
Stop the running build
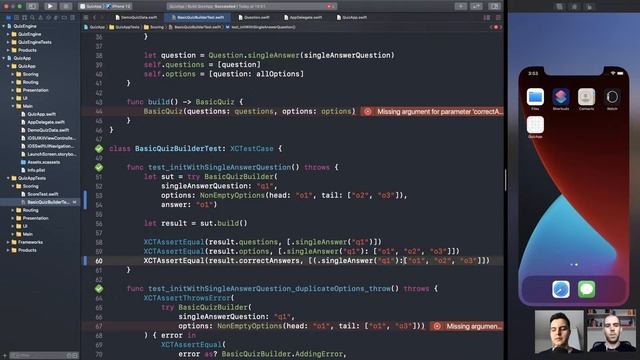pyautogui.click(x=65, y=6)
